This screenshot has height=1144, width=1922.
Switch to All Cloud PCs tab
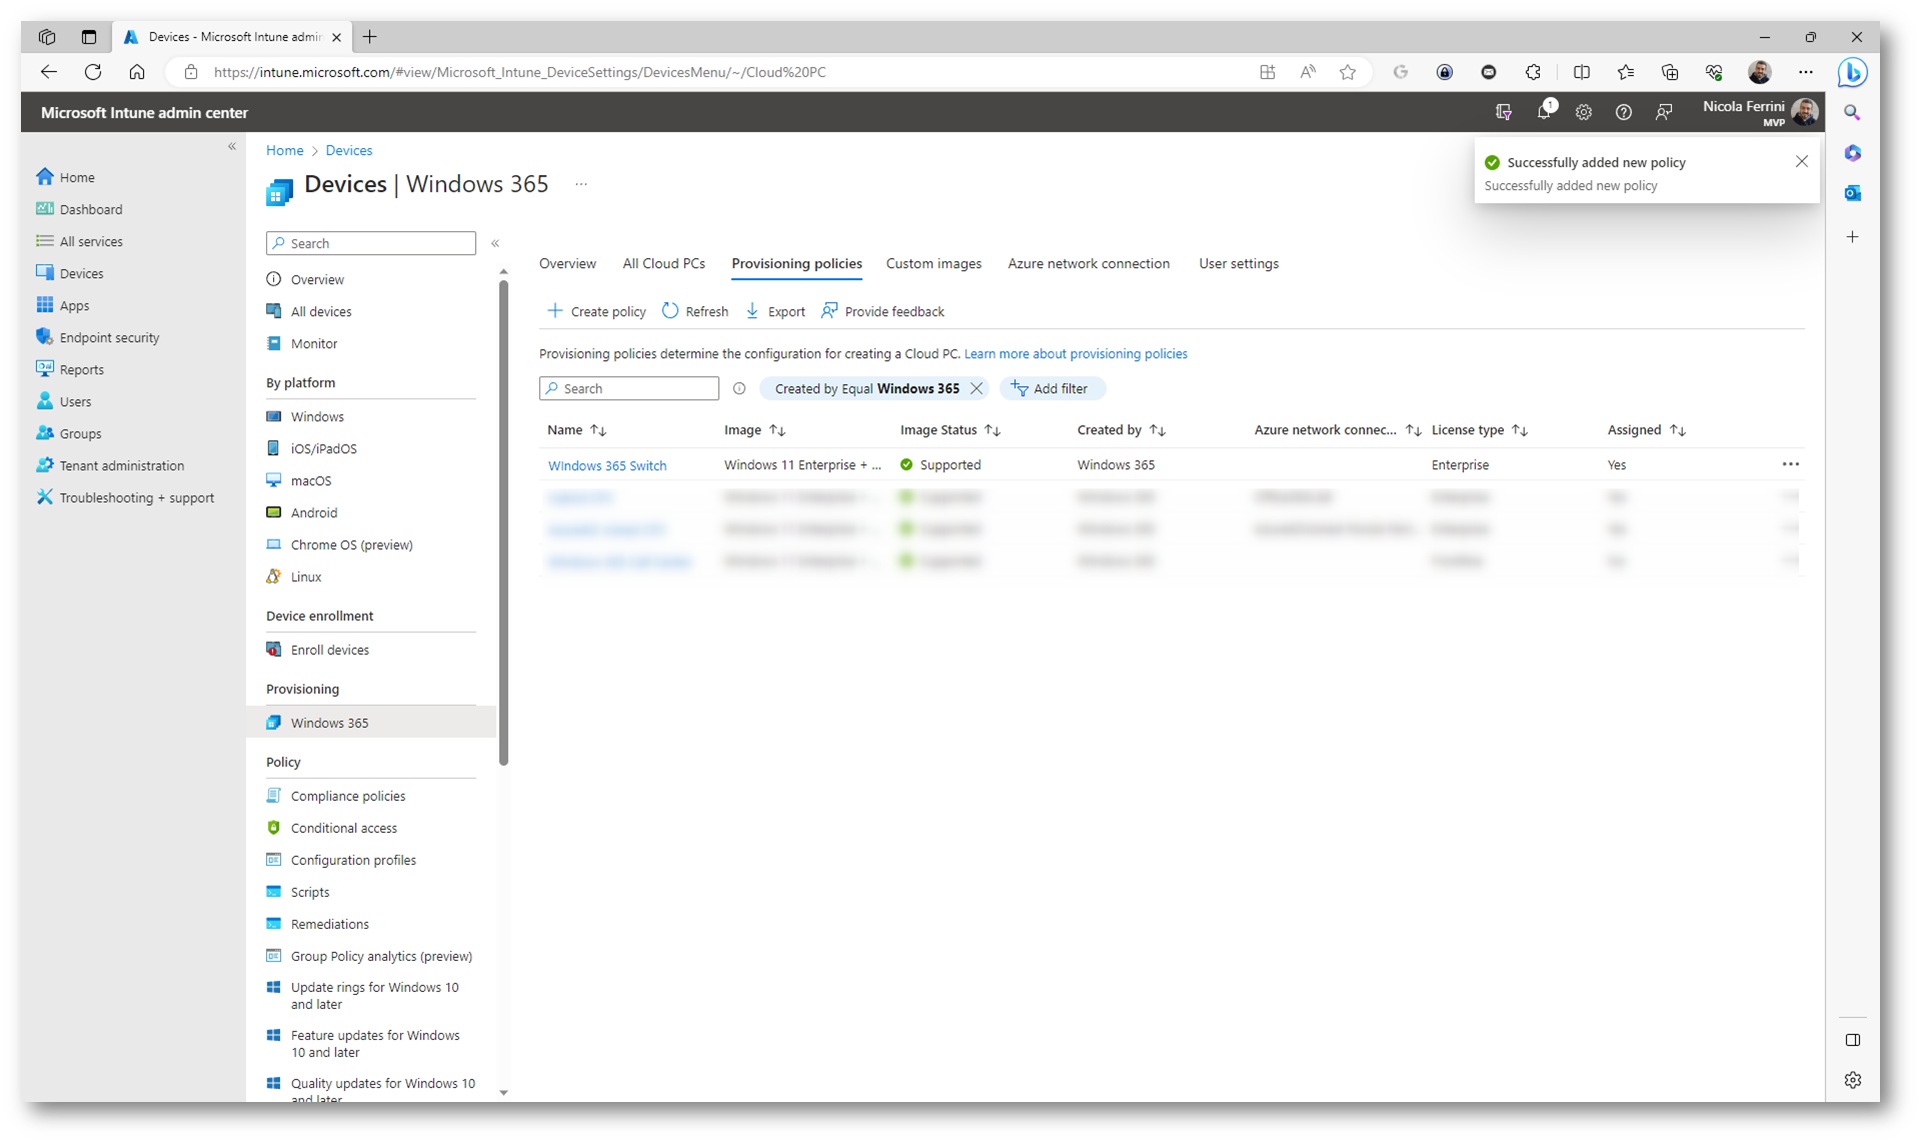[x=663, y=264]
